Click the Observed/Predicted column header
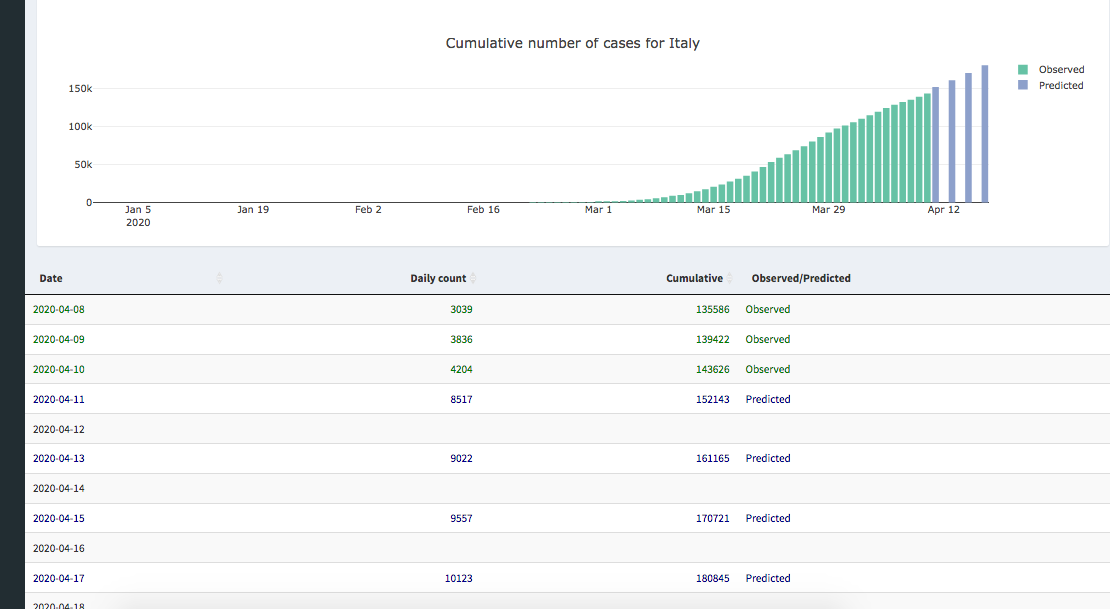Viewport: 1110px width, 609px height. click(801, 278)
